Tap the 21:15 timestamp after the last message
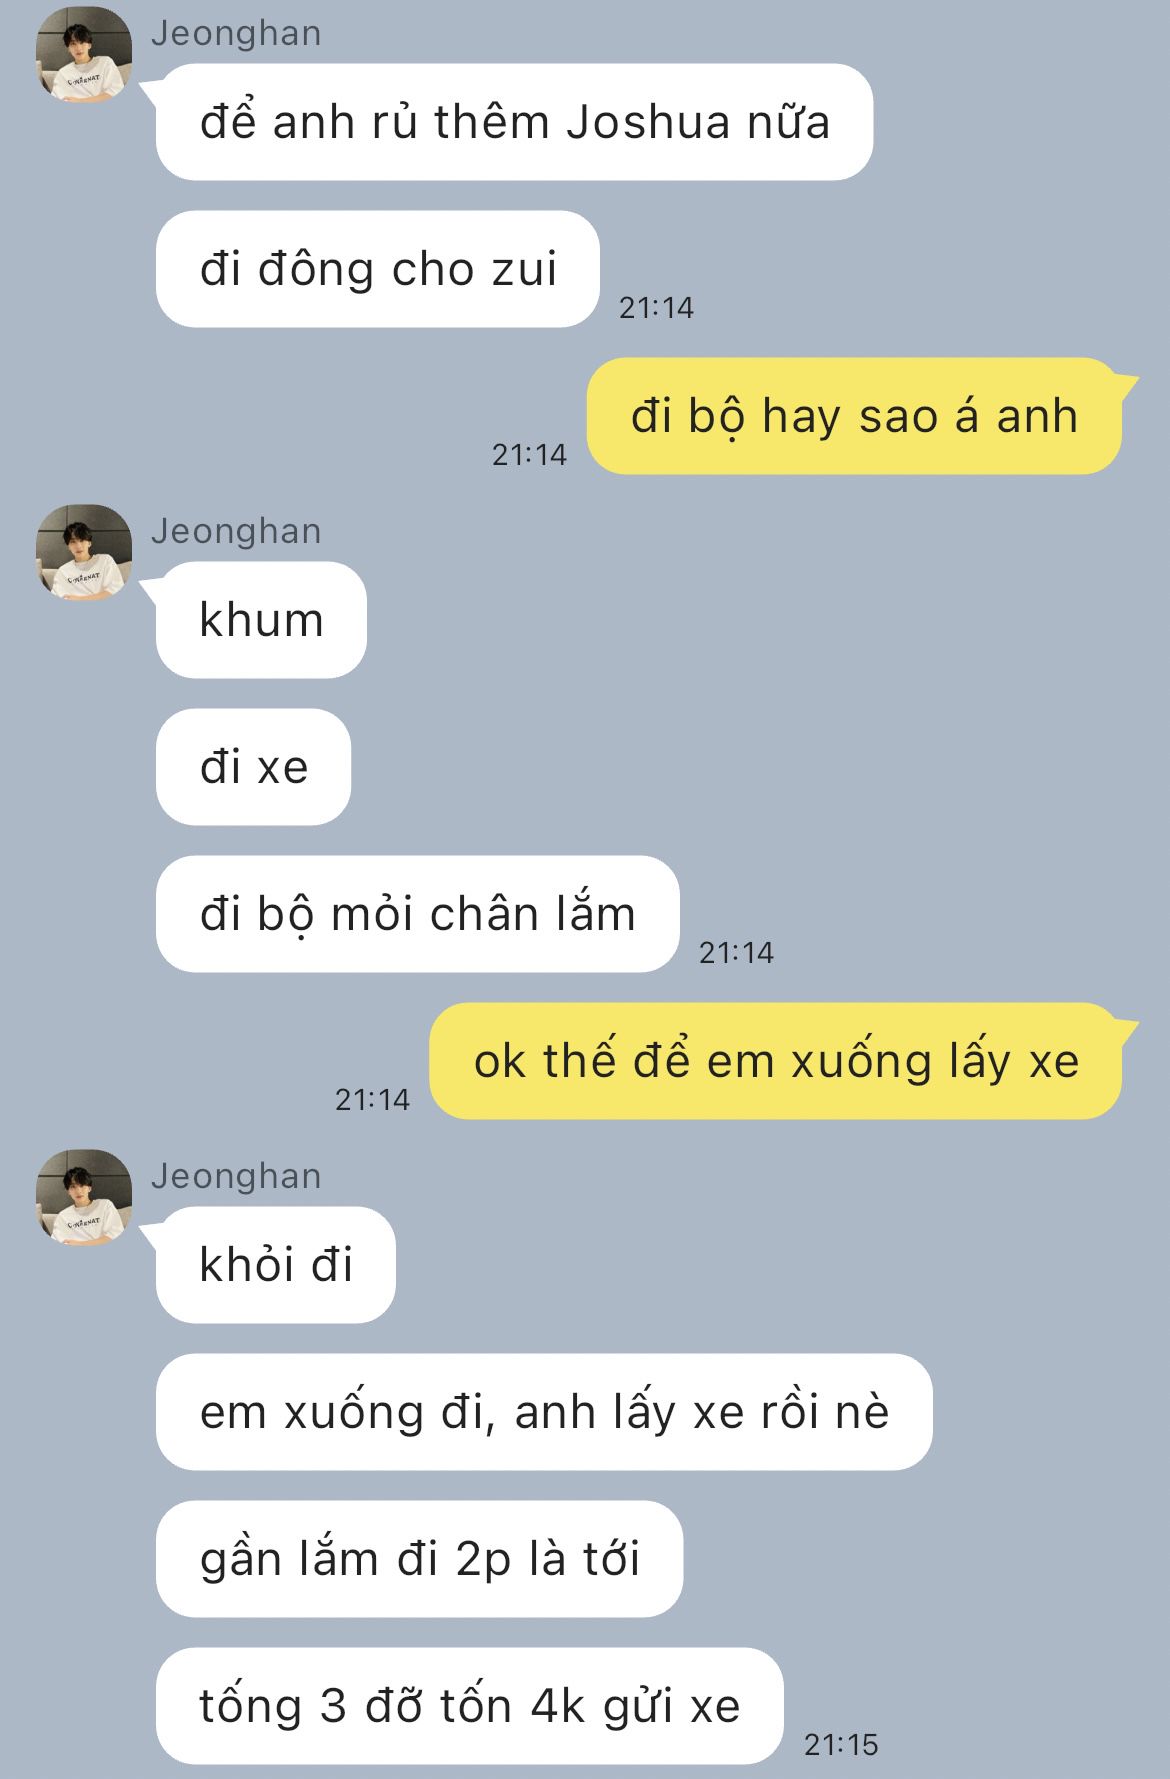 tap(841, 1745)
